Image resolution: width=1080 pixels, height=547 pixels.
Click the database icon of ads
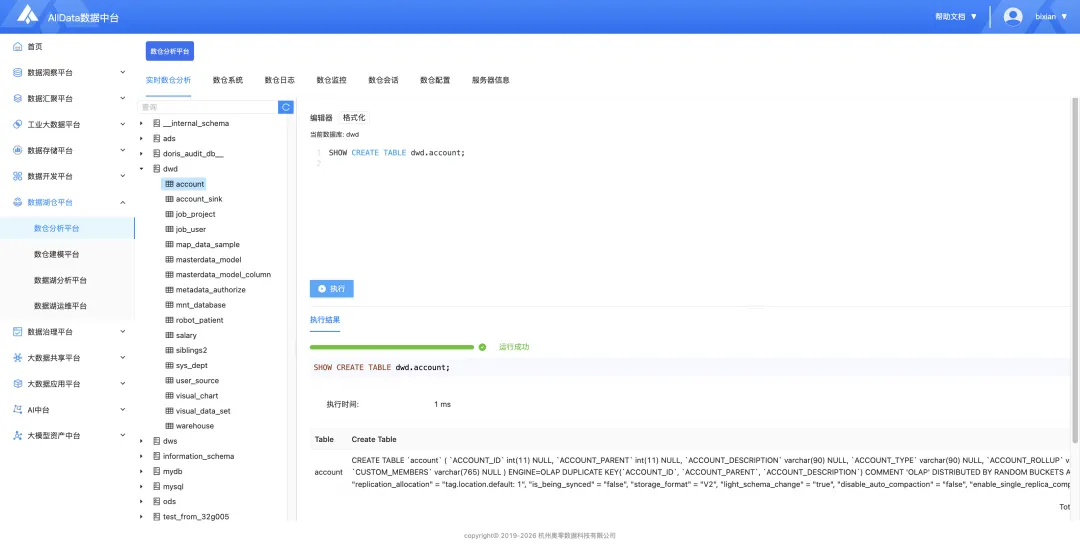click(156, 138)
